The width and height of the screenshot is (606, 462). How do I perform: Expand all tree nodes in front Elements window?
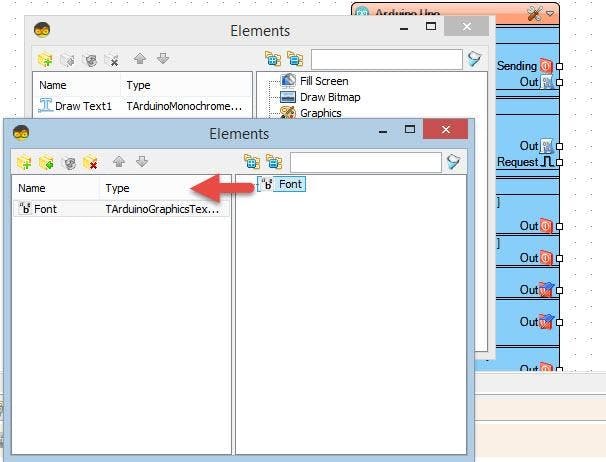click(x=251, y=162)
